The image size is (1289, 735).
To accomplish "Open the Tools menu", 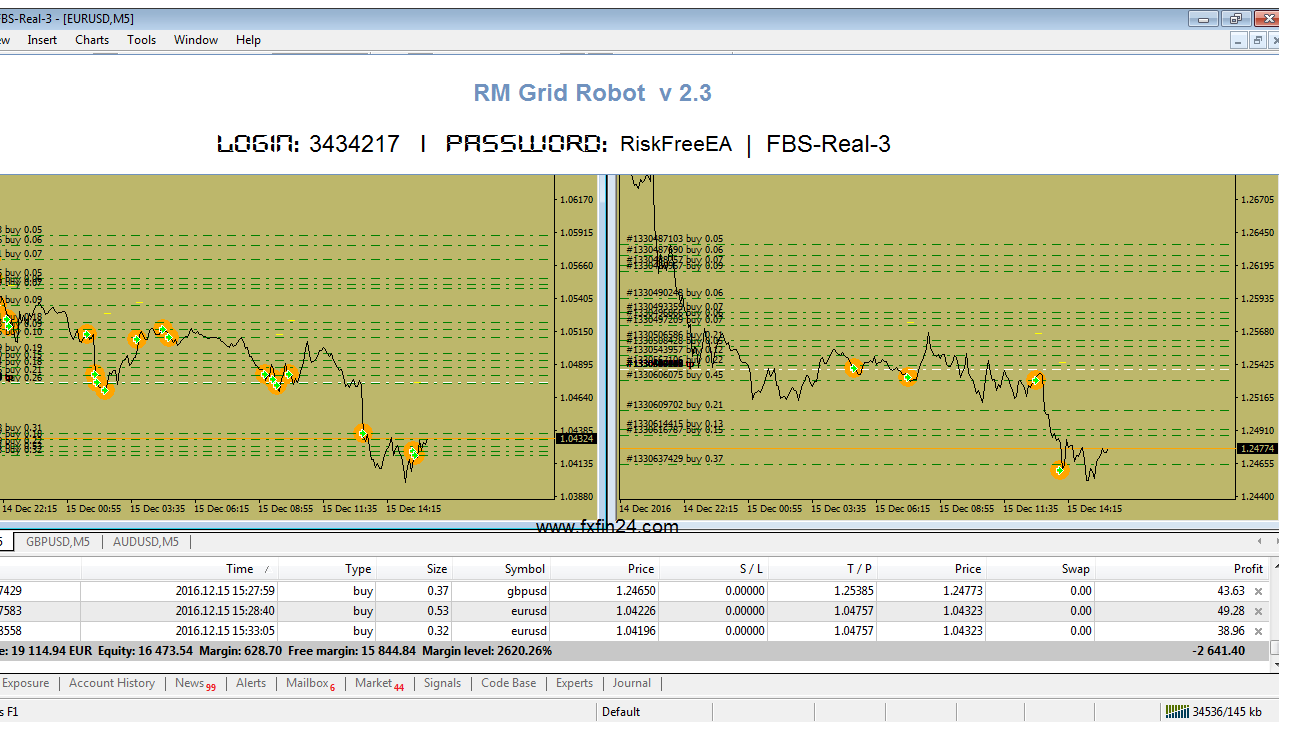I will pos(141,40).
